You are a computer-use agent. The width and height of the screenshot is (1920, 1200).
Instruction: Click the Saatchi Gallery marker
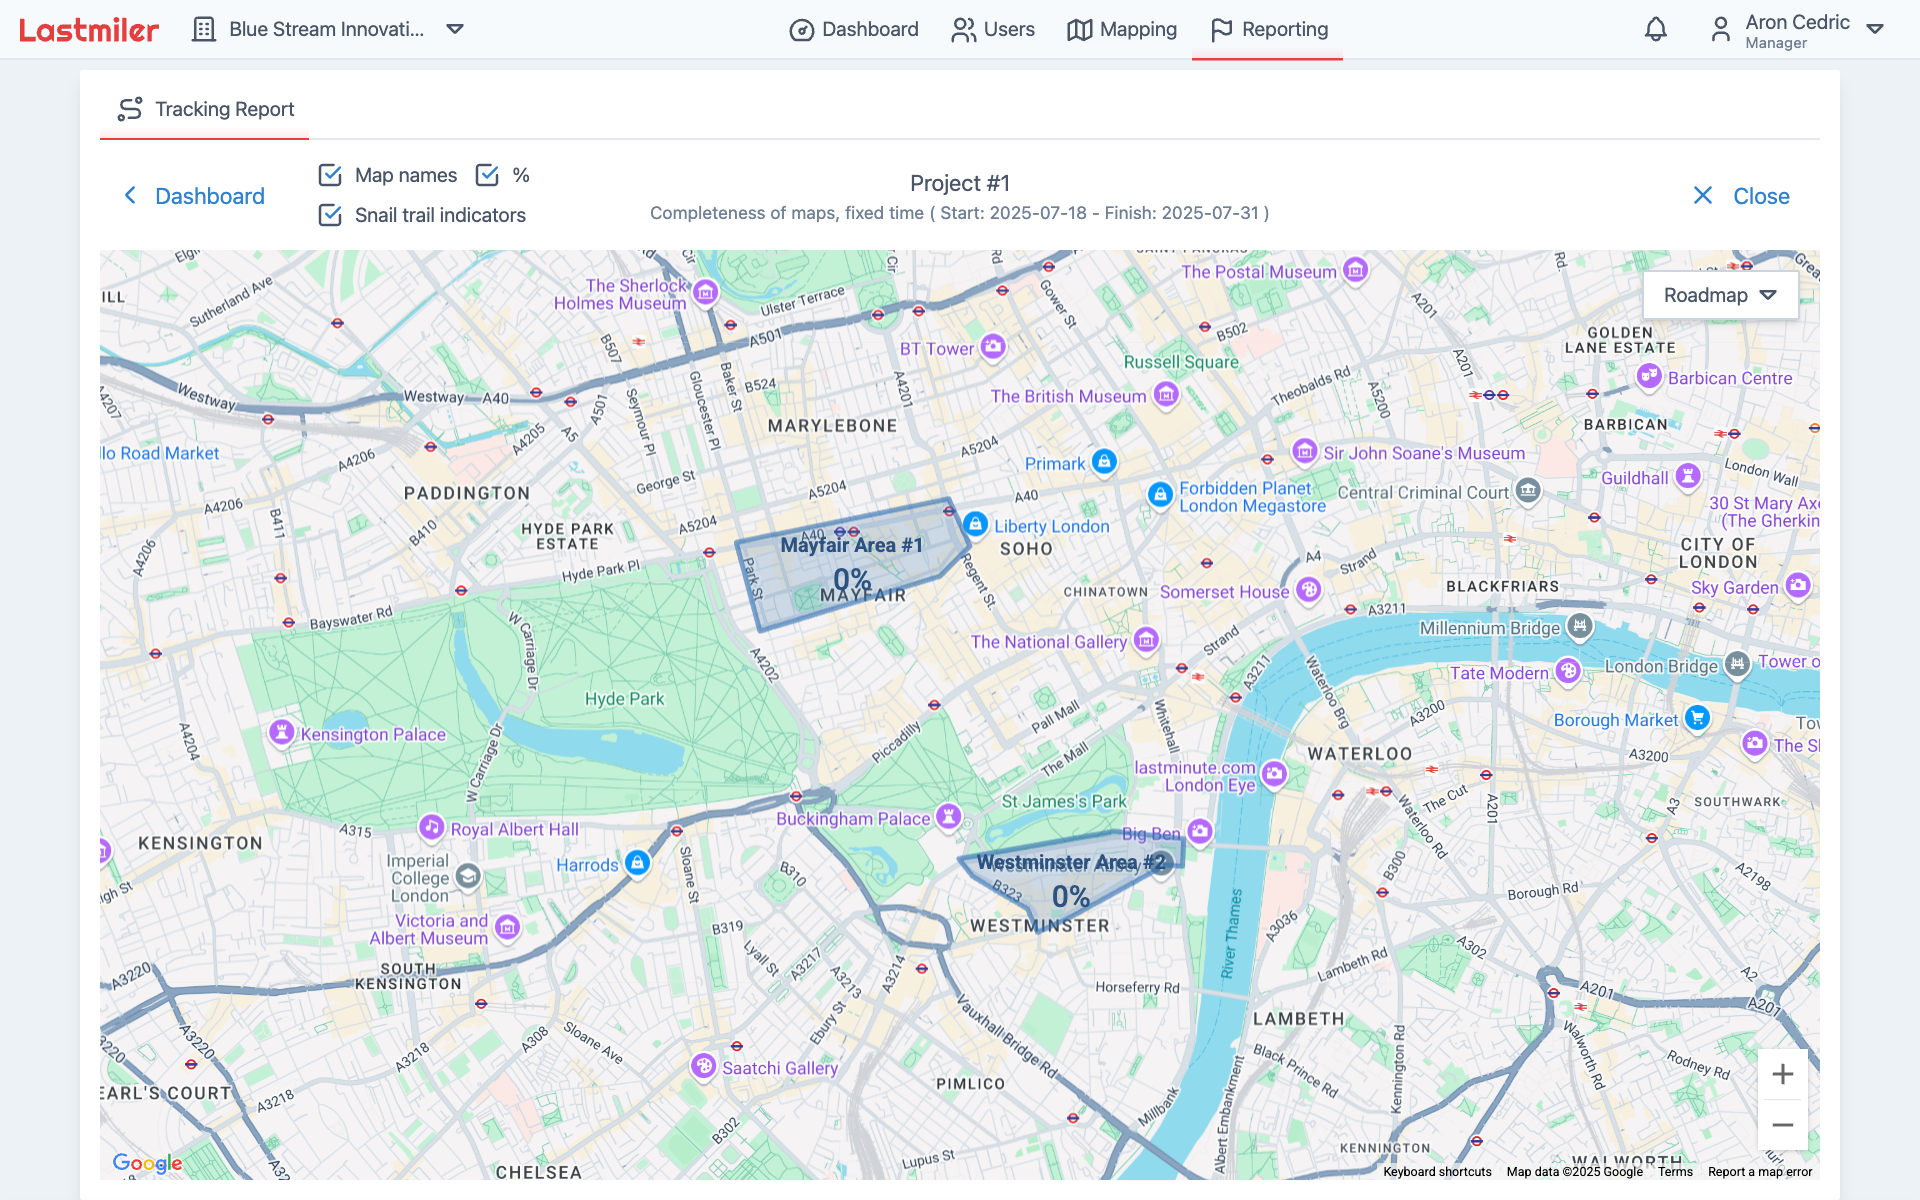(x=705, y=1066)
